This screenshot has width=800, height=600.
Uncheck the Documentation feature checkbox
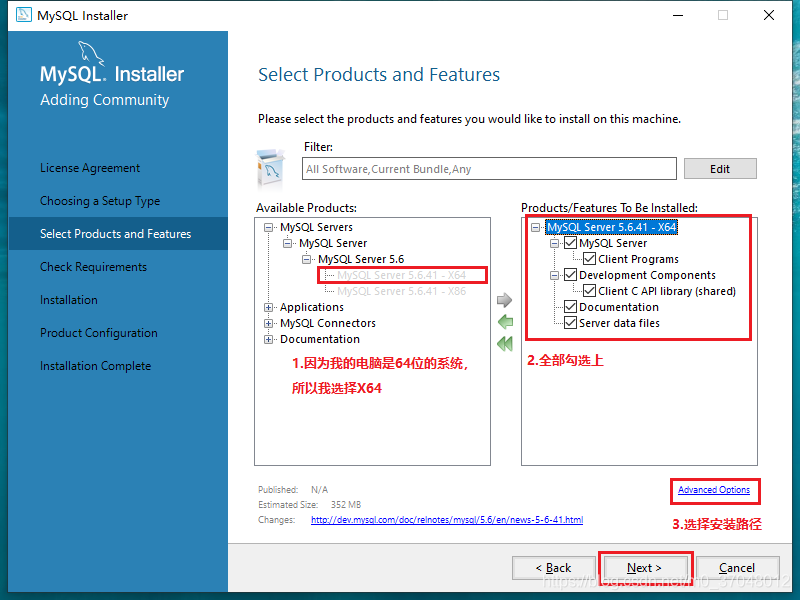pos(570,307)
